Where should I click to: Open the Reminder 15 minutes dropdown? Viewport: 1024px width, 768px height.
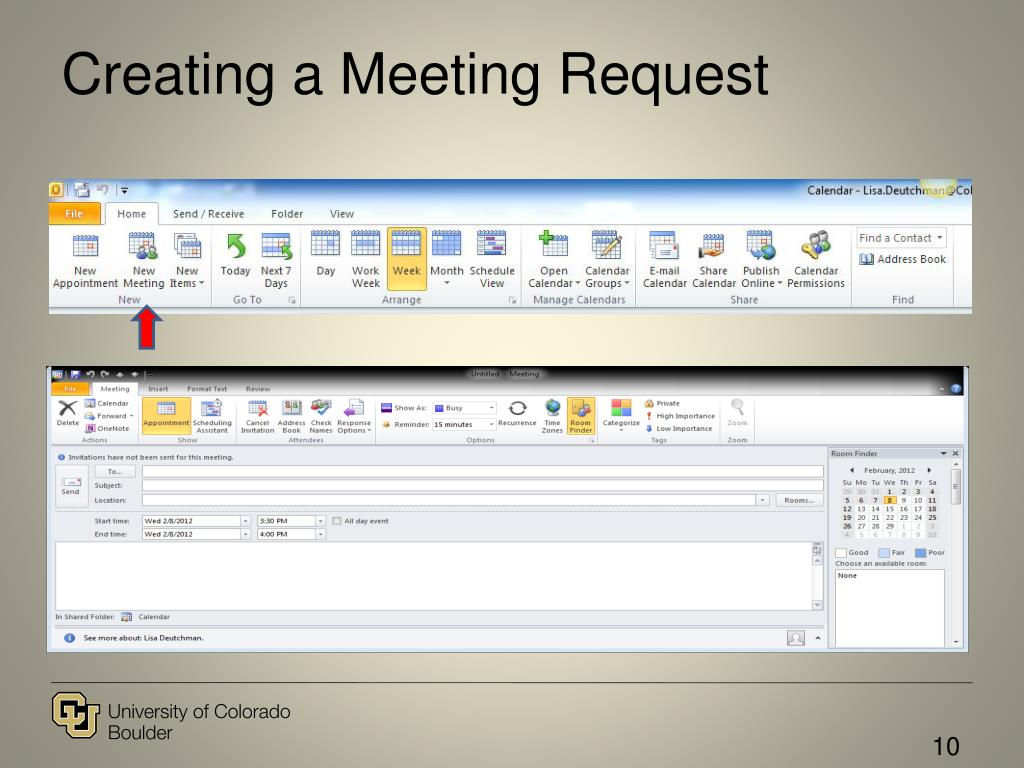[x=491, y=424]
